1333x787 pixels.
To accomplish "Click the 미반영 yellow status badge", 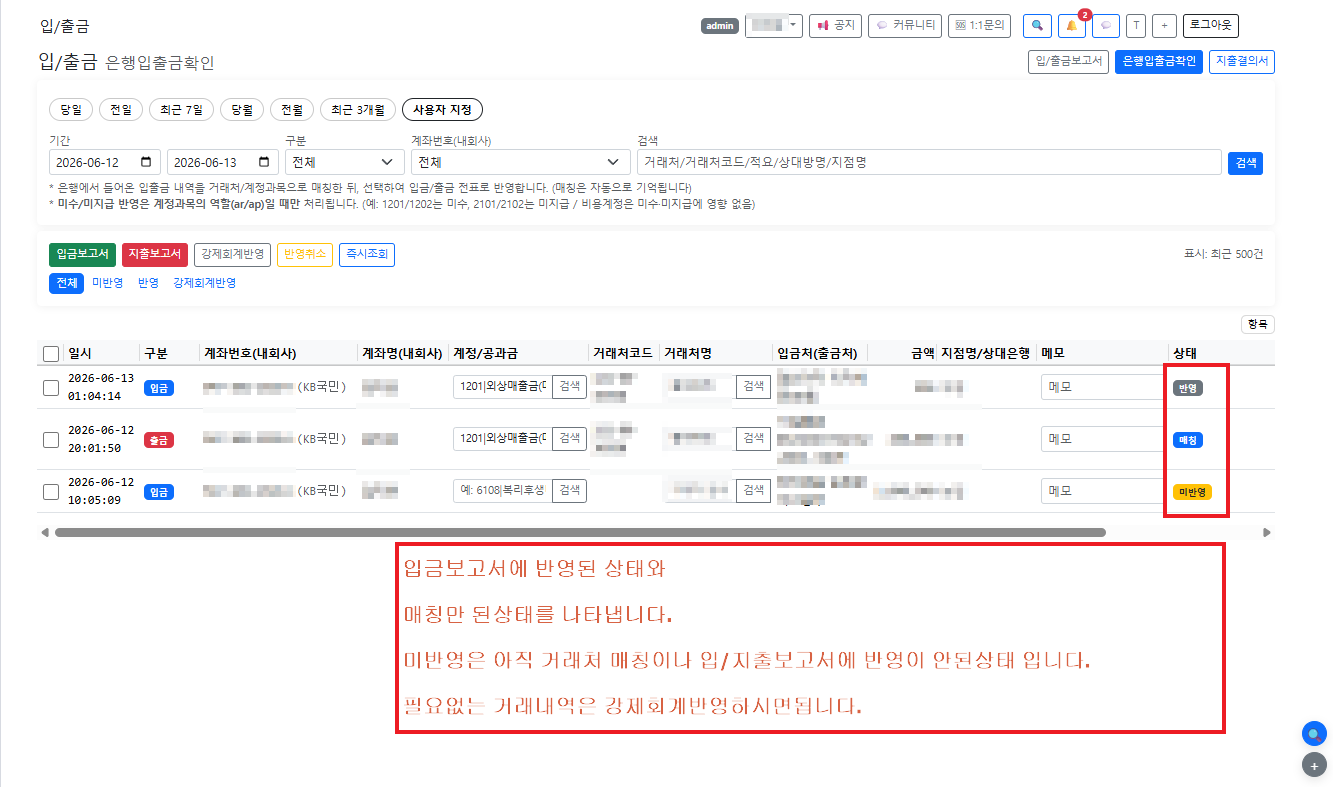I will [x=1192, y=492].
